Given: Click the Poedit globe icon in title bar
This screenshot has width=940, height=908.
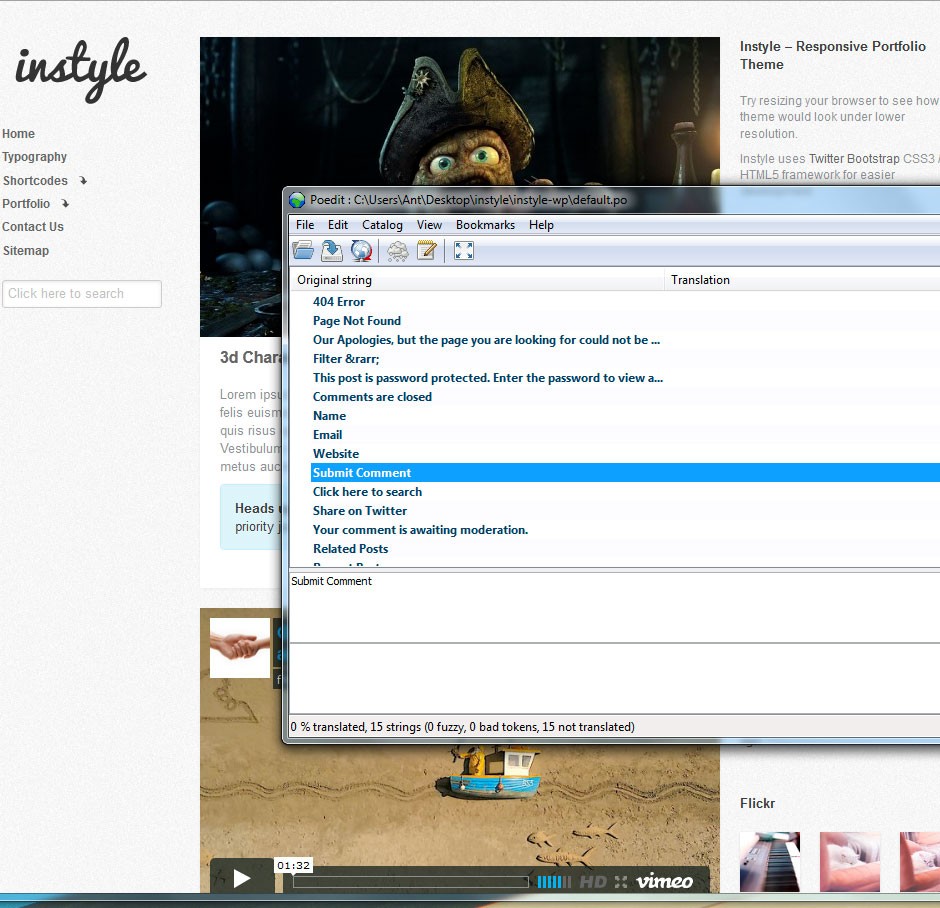Looking at the screenshot, I should click(x=297, y=200).
